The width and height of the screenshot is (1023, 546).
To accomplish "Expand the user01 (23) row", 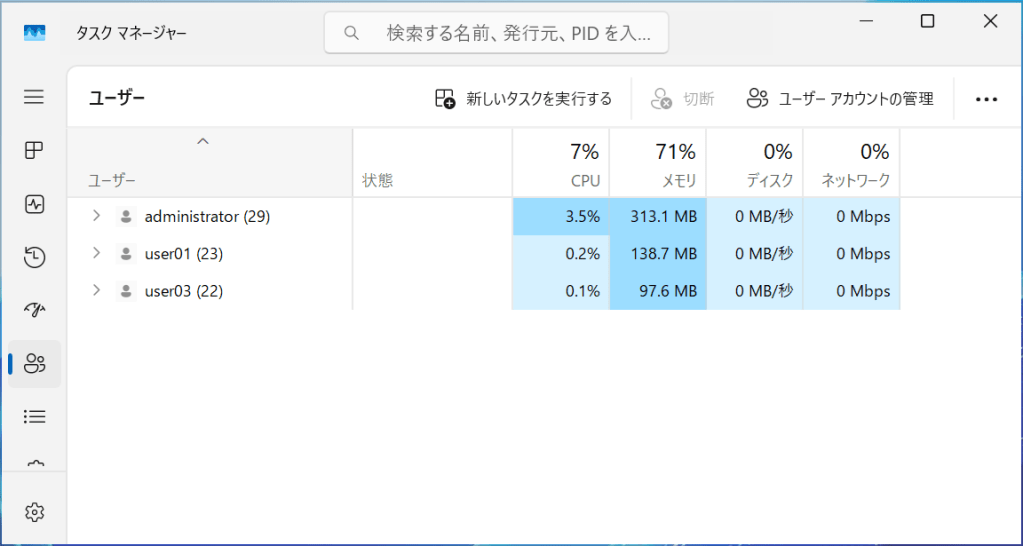I will pyautogui.click(x=96, y=253).
